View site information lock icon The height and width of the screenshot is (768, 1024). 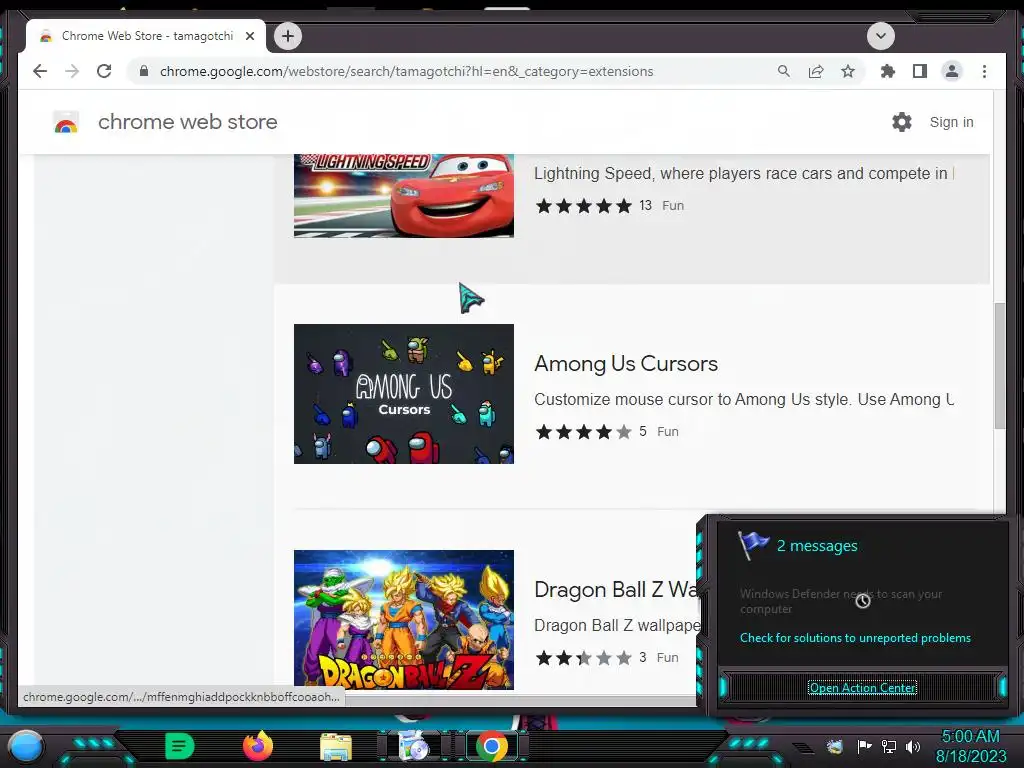click(x=144, y=71)
